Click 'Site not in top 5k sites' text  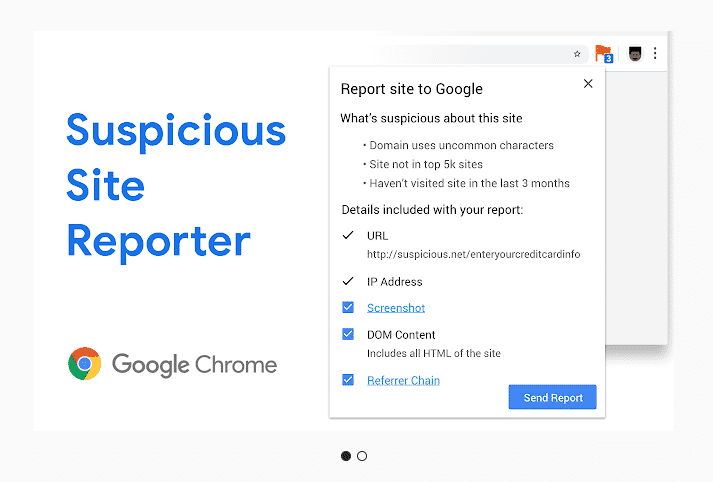pyautogui.click(x=426, y=164)
